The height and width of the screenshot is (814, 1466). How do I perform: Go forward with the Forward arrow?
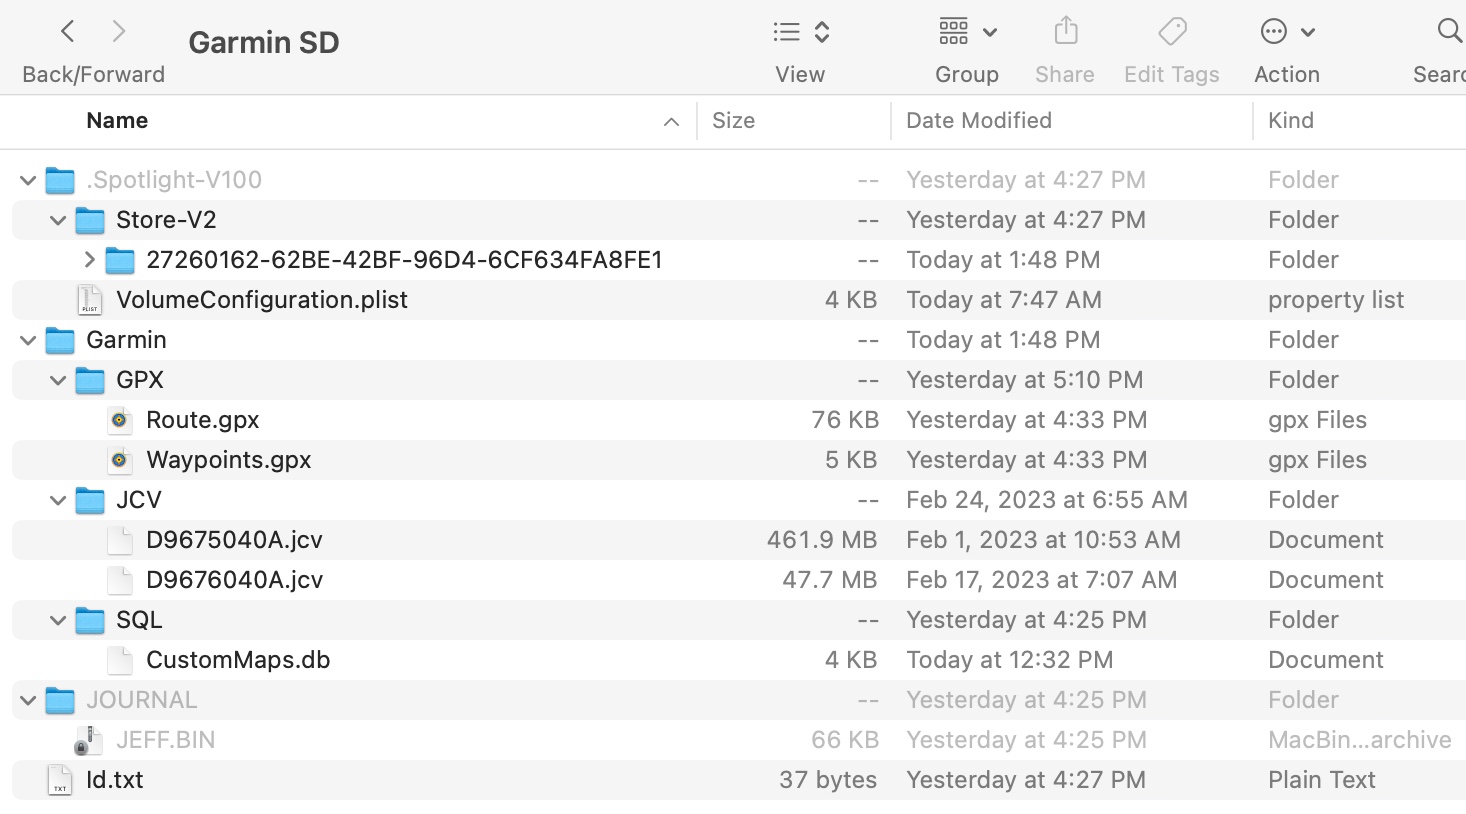pos(119,31)
